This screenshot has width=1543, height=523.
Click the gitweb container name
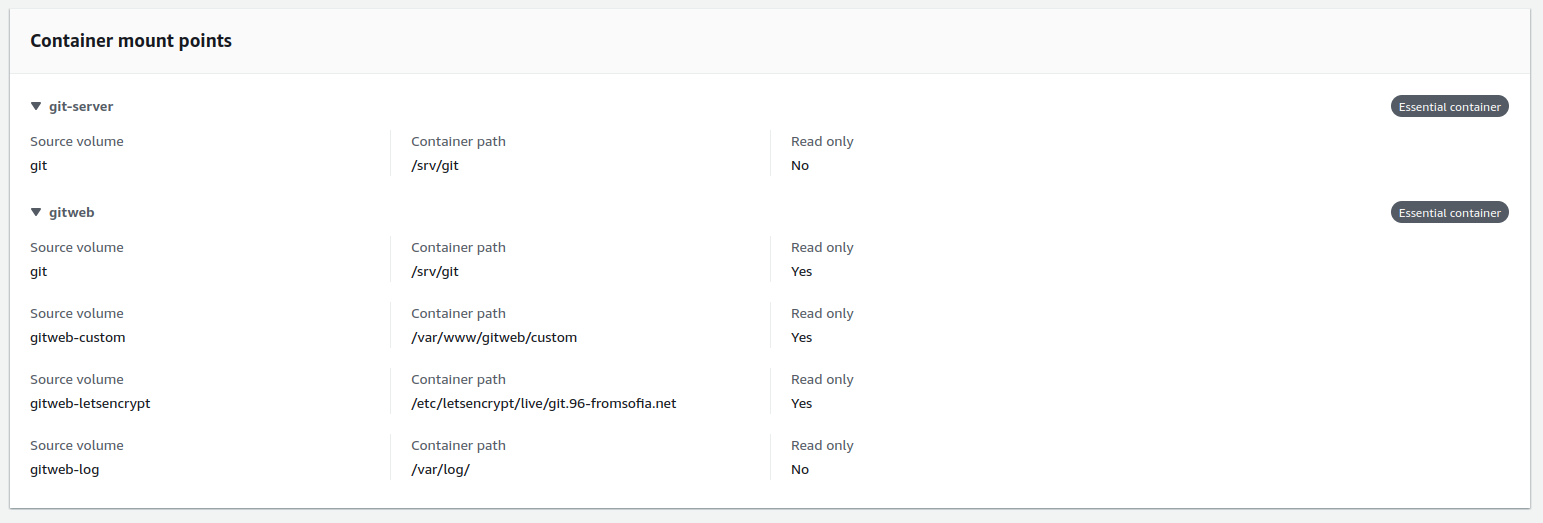[72, 212]
